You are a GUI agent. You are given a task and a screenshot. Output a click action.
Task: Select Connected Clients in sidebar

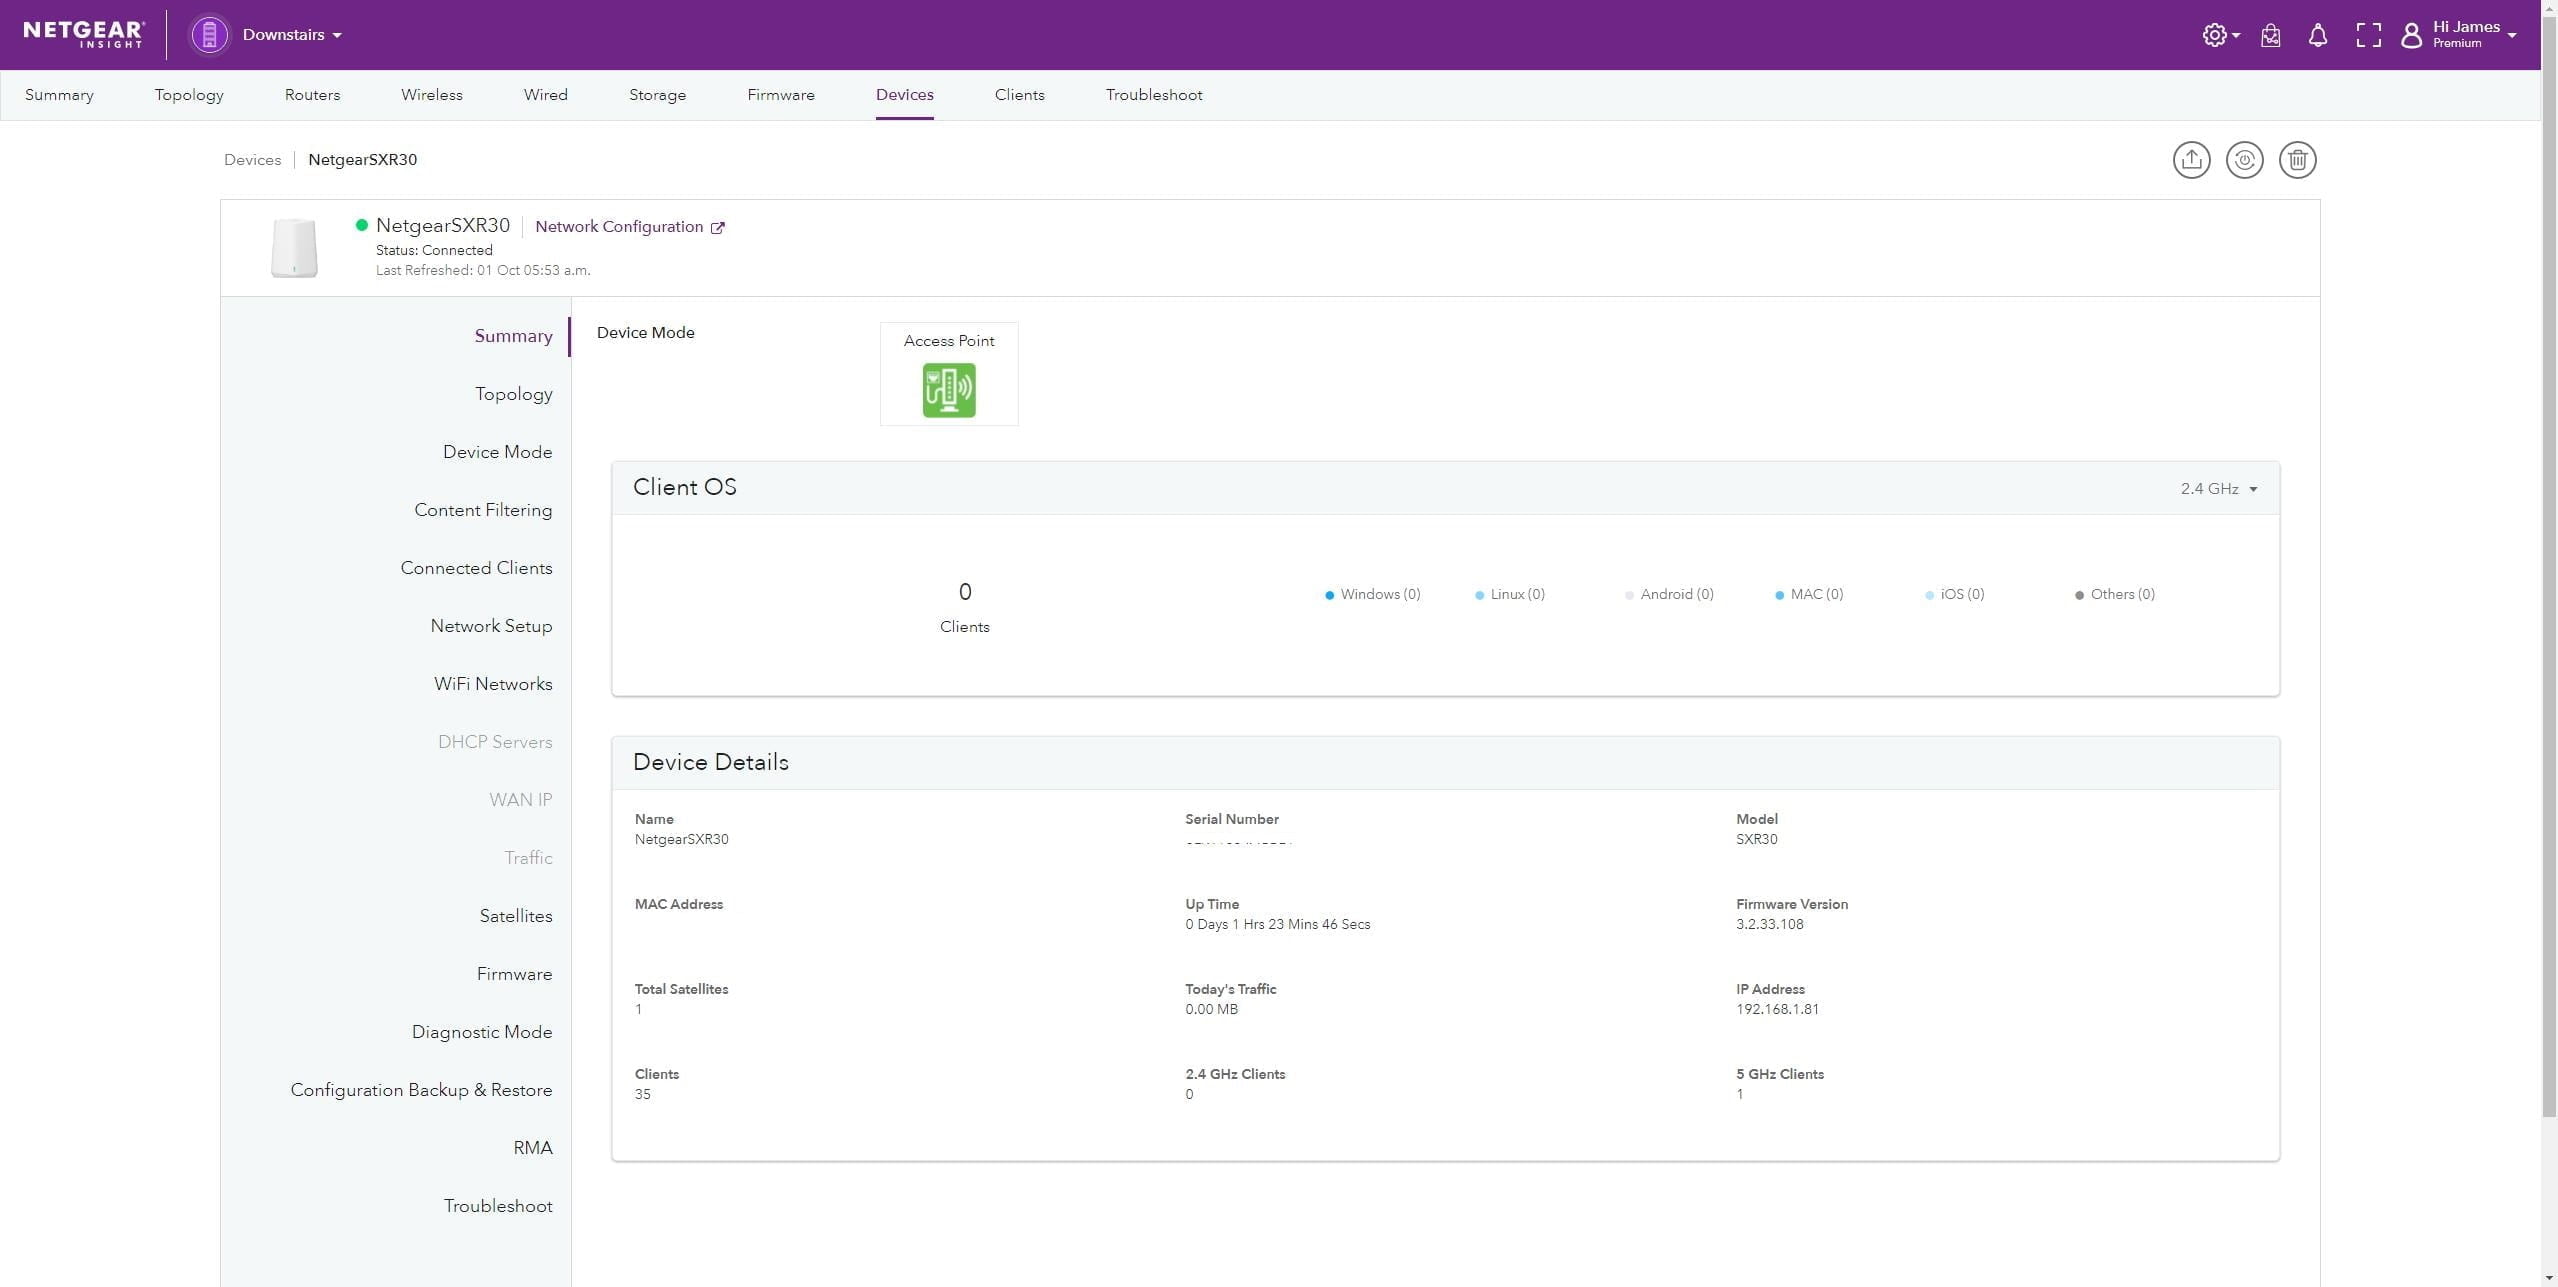click(476, 568)
